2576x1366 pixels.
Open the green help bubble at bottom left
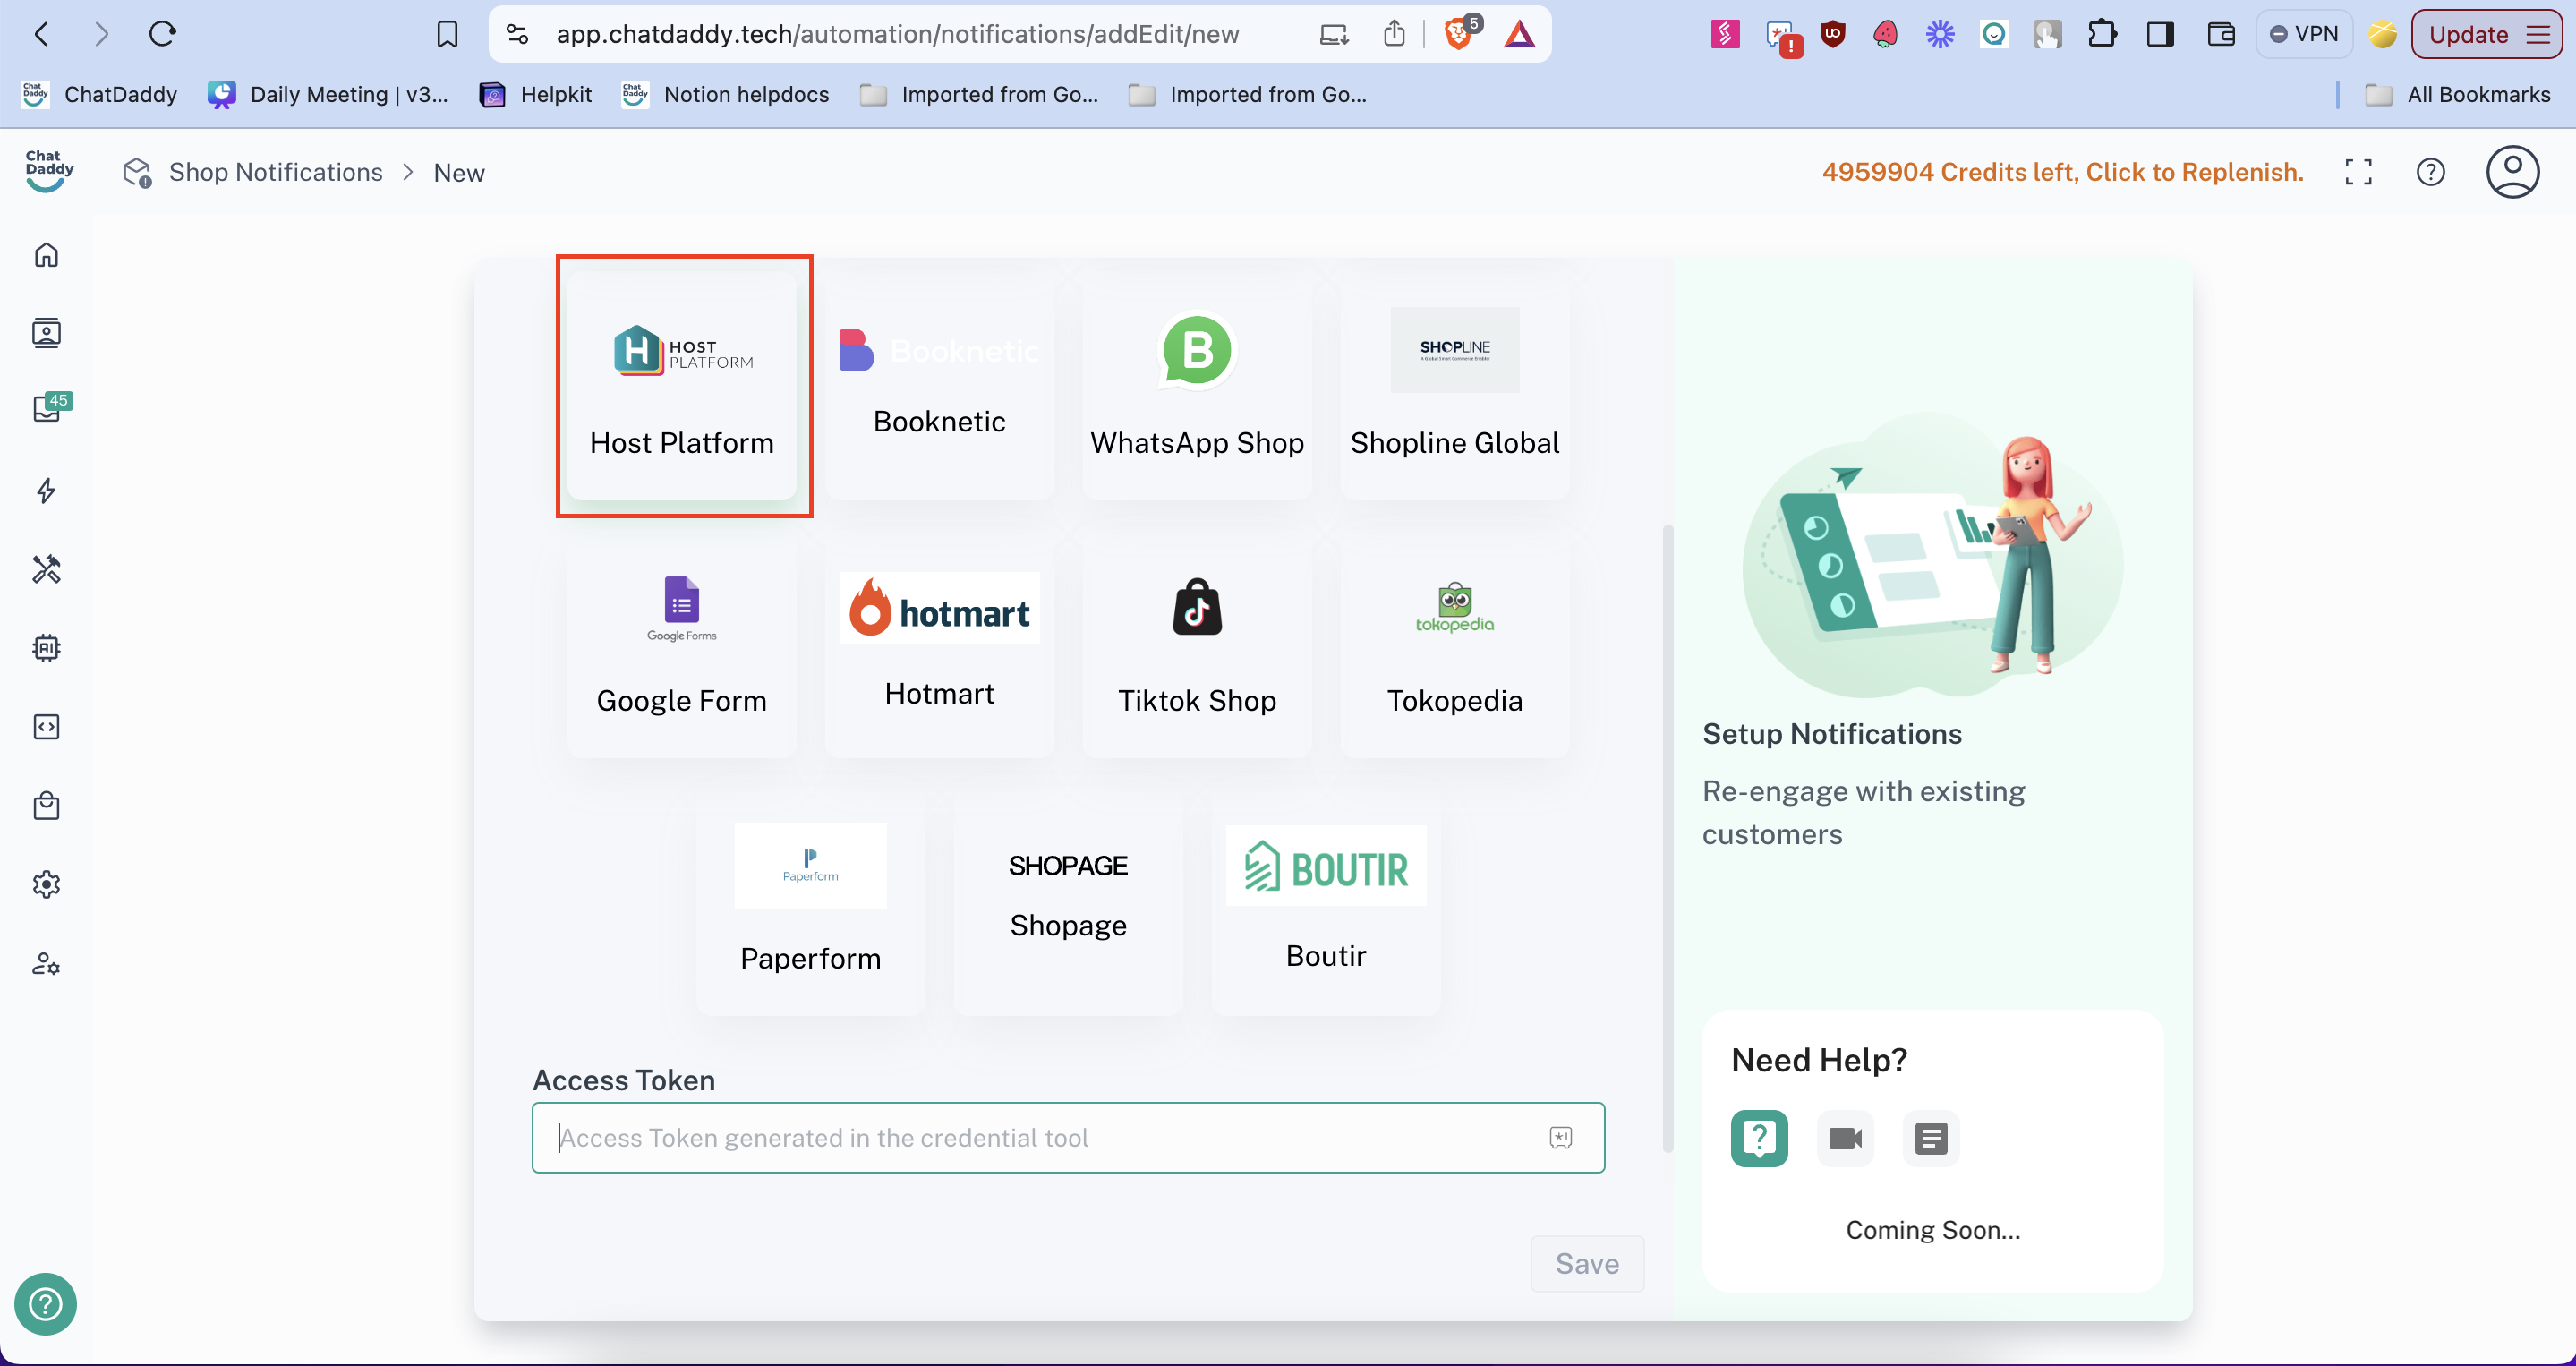tap(45, 1304)
